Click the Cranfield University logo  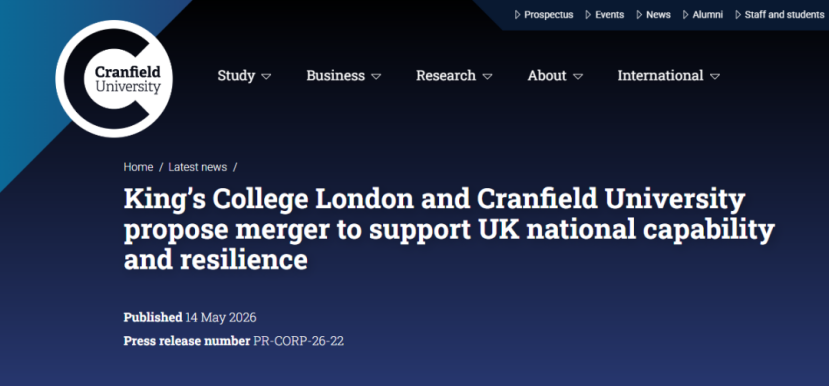tap(114, 79)
